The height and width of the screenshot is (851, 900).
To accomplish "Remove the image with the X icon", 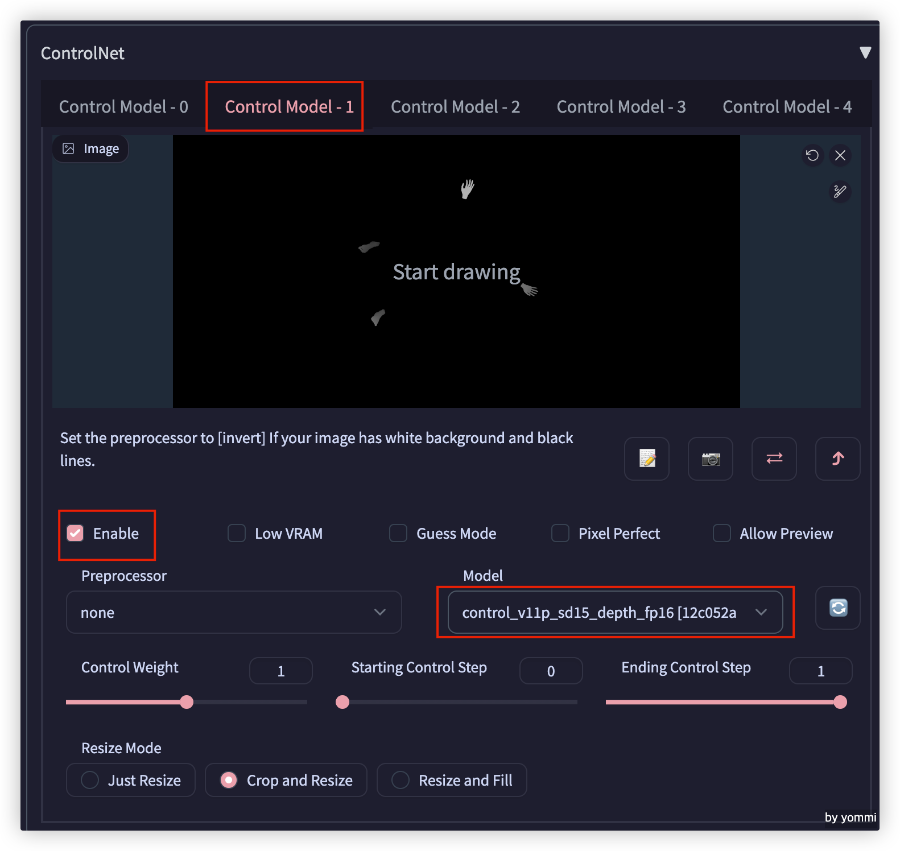I will click(840, 156).
